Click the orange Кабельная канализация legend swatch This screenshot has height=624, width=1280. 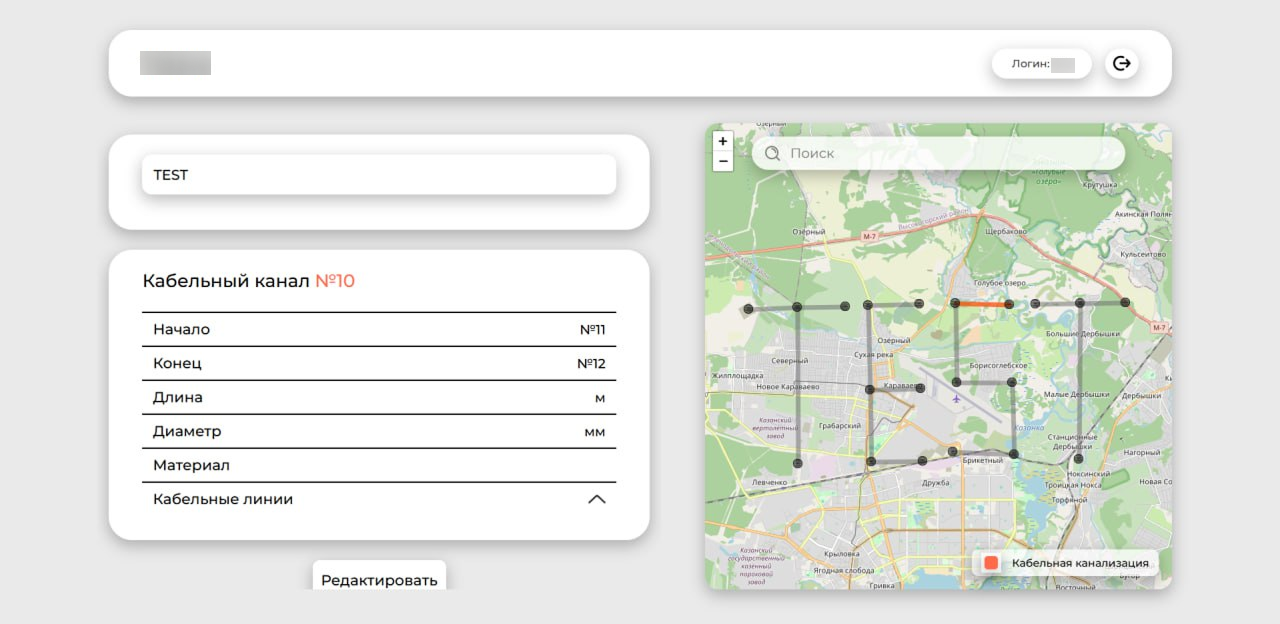pyautogui.click(x=991, y=563)
